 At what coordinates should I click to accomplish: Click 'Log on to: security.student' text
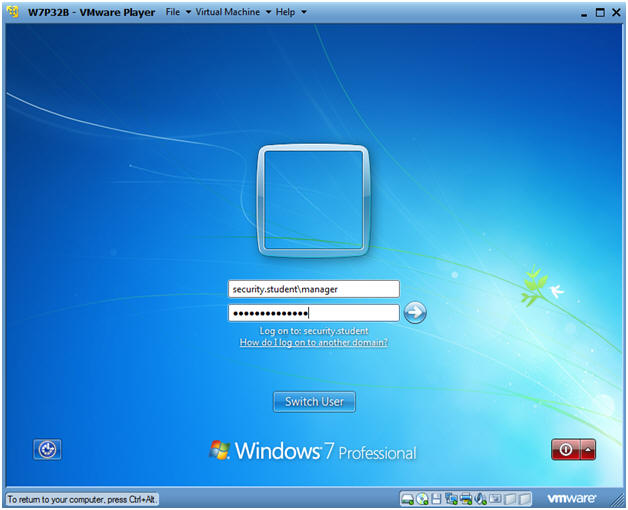tap(314, 331)
